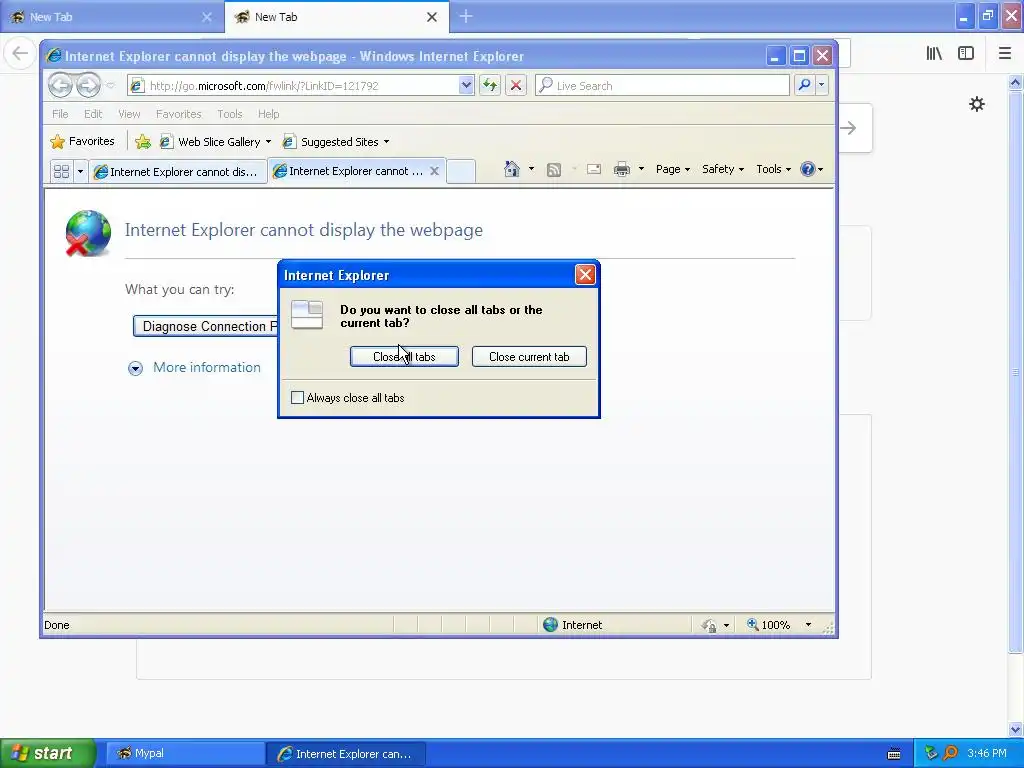Click the Home icon in command bar
The image size is (1024, 768).
coord(512,169)
